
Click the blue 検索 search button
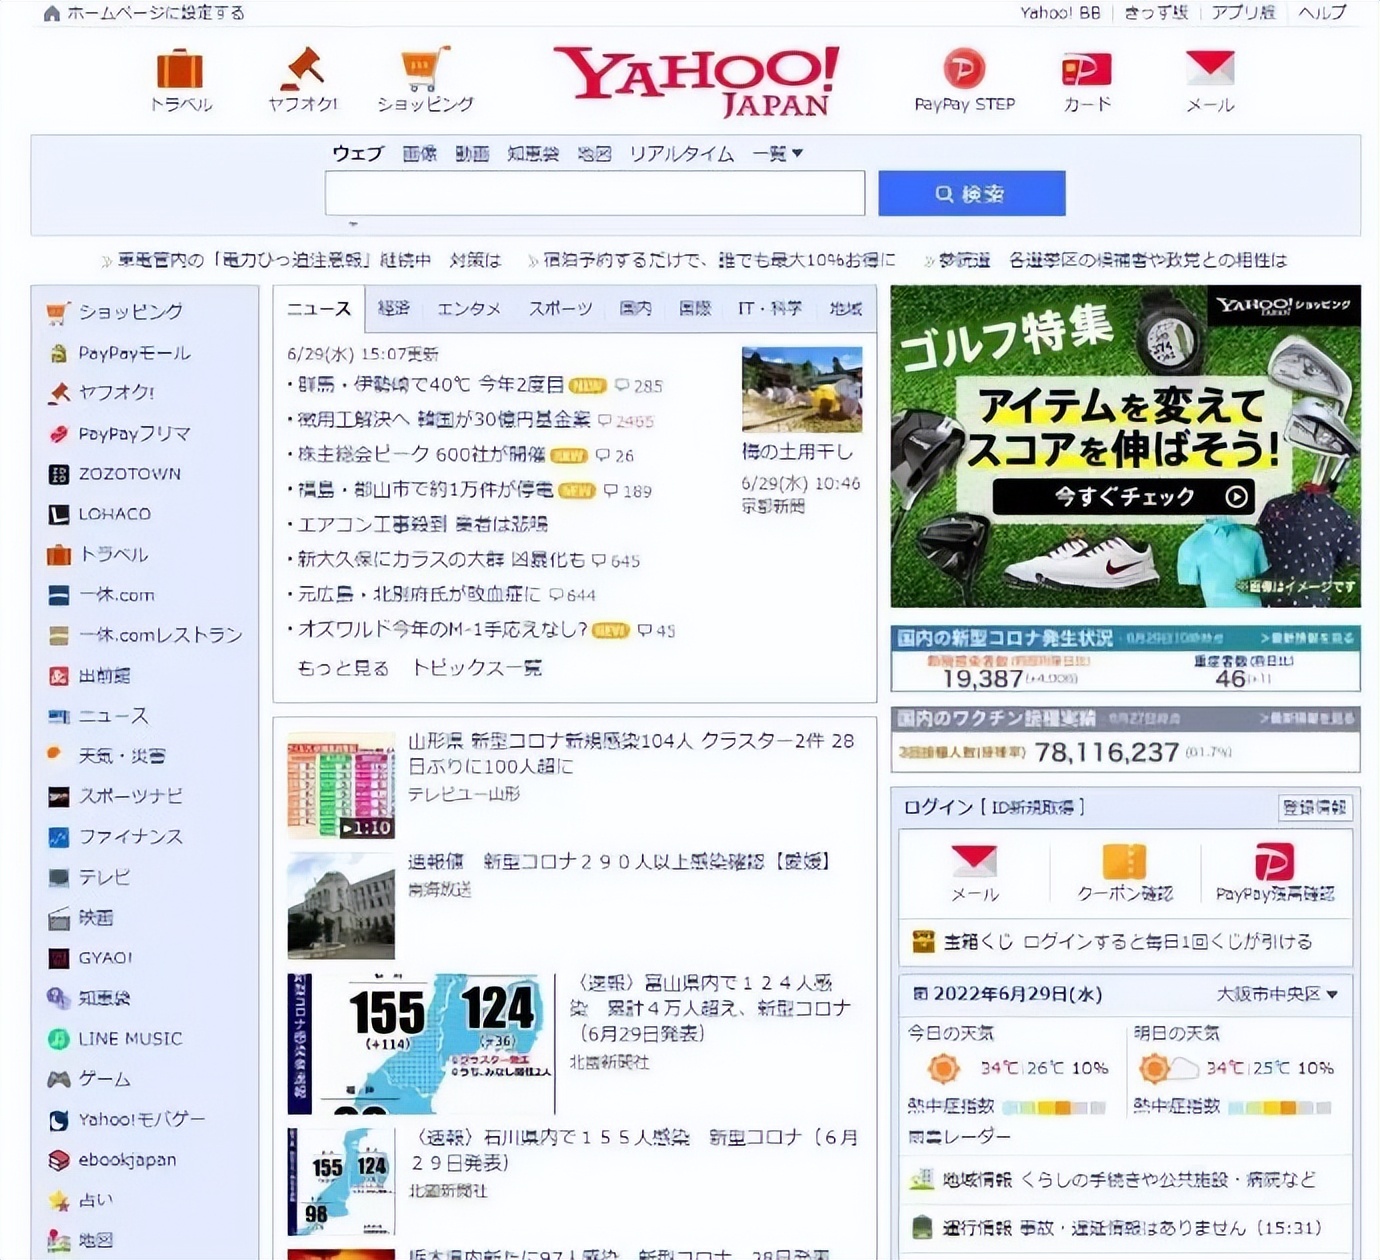tap(972, 192)
